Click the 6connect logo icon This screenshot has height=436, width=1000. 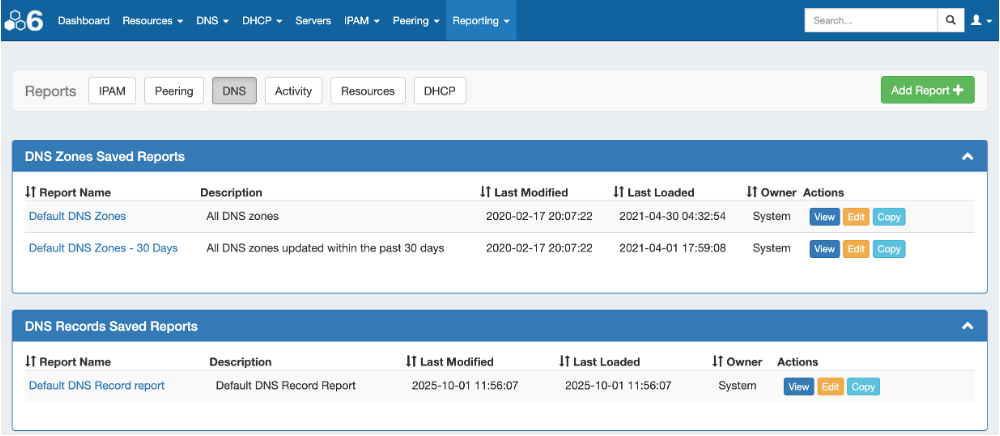pyautogui.click(x=24, y=20)
